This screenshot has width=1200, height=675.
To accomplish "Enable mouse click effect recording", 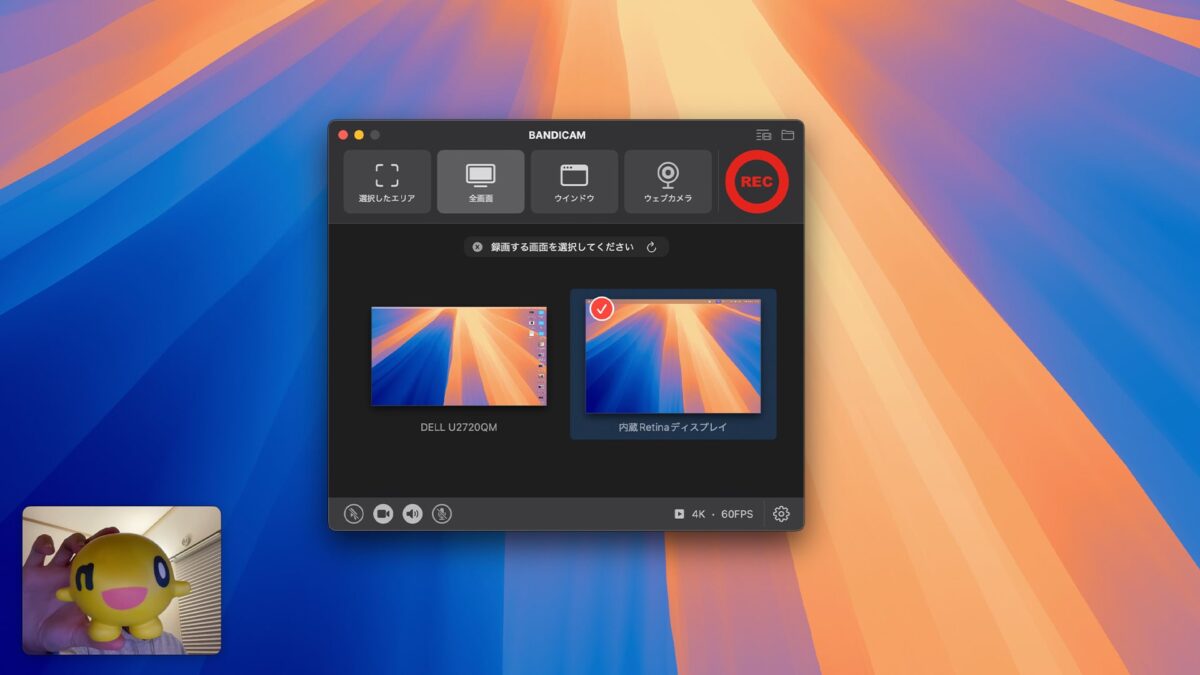I will [x=352, y=514].
